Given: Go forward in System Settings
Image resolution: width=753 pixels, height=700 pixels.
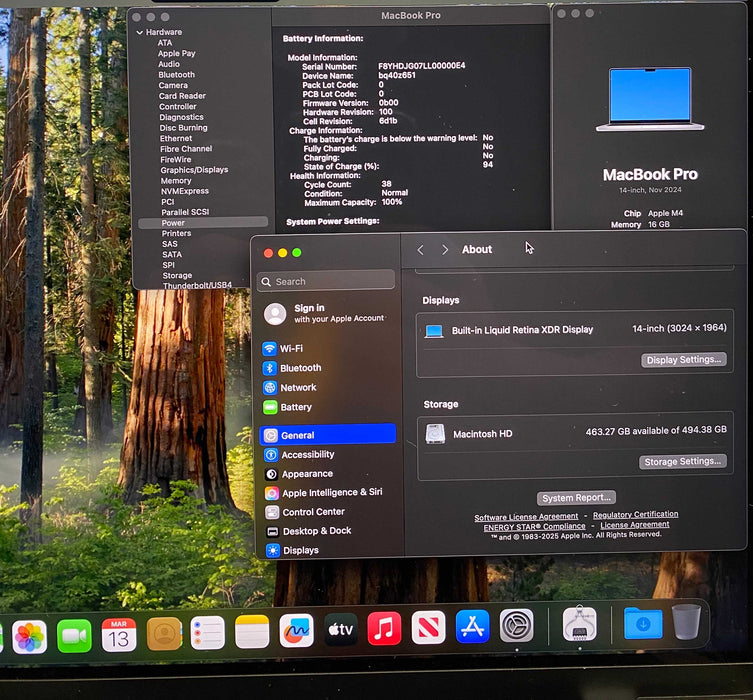Looking at the screenshot, I should (x=445, y=250).
